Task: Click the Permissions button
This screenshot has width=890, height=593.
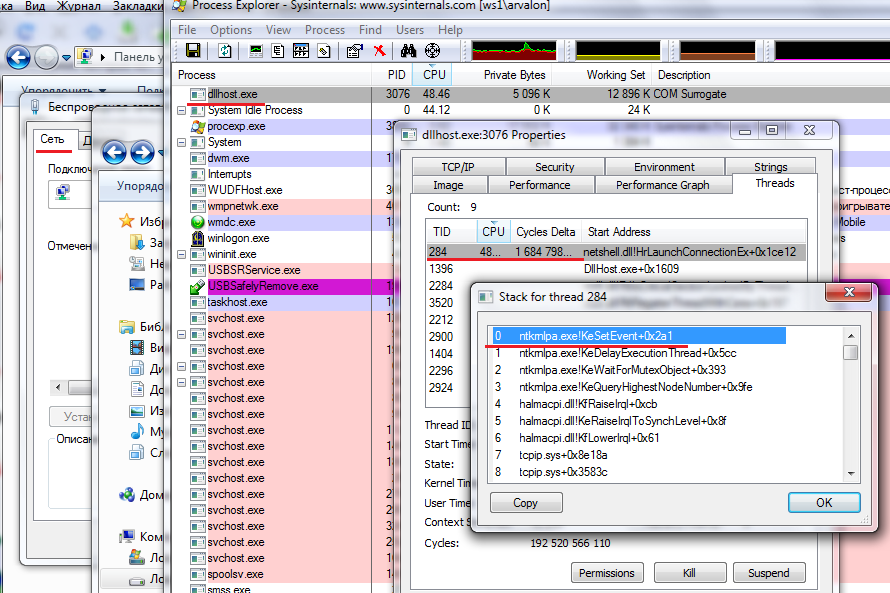Action: (607, 573)
